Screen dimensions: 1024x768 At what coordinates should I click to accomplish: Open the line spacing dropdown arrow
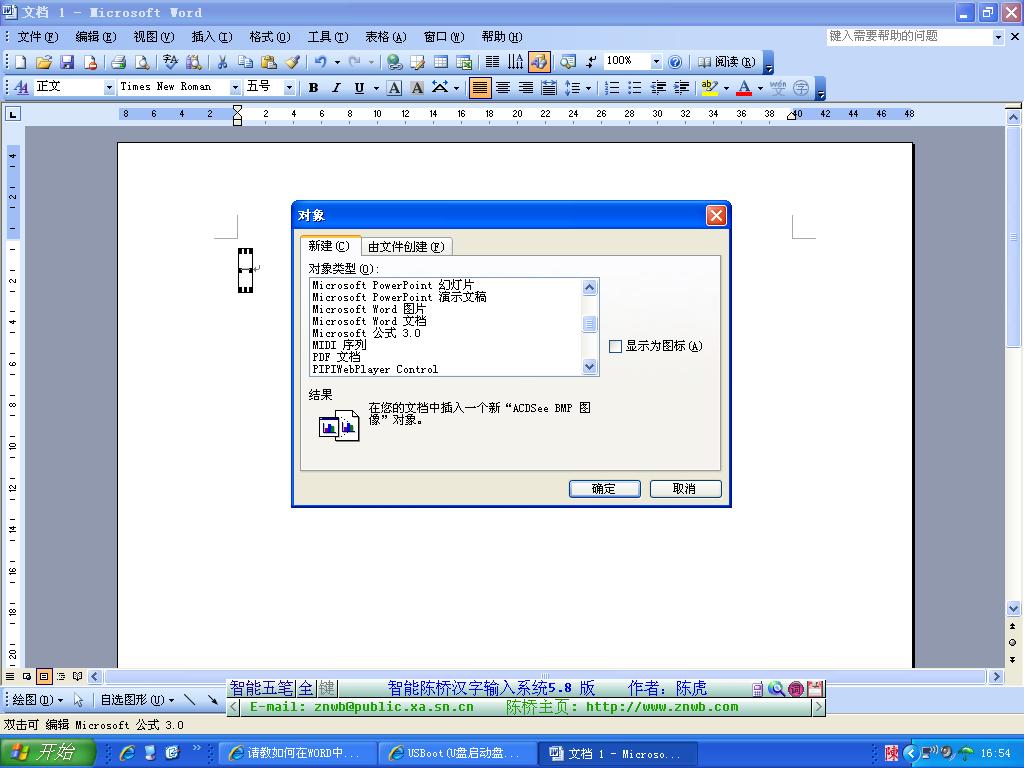(588, 88)
